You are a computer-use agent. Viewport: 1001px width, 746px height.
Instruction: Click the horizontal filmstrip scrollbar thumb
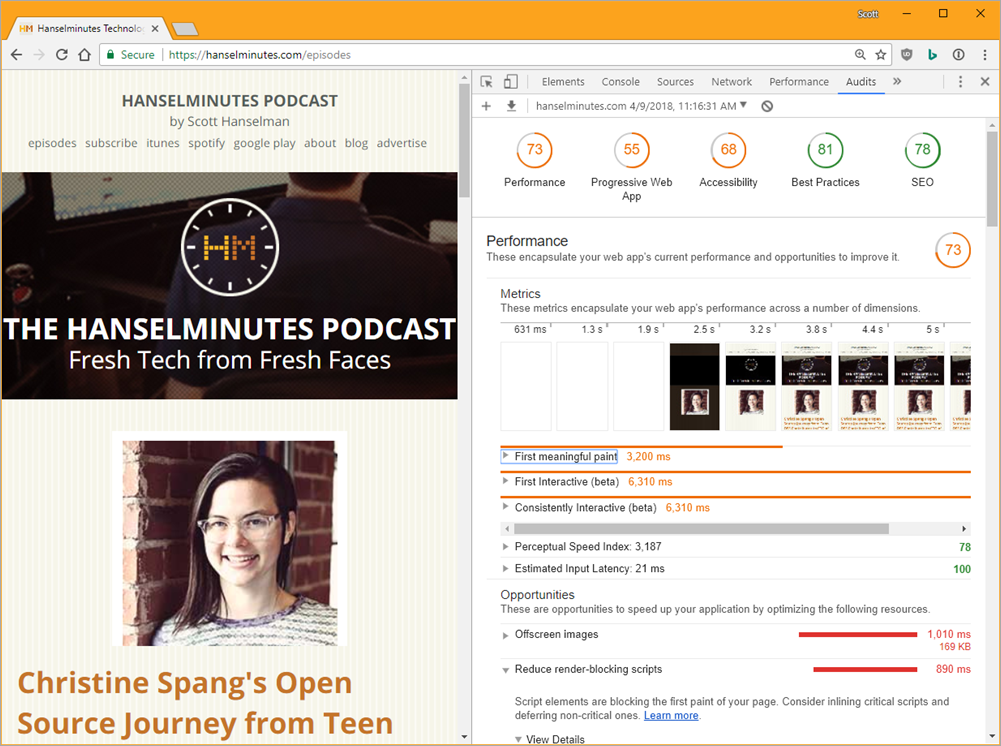tap(701, 529)
